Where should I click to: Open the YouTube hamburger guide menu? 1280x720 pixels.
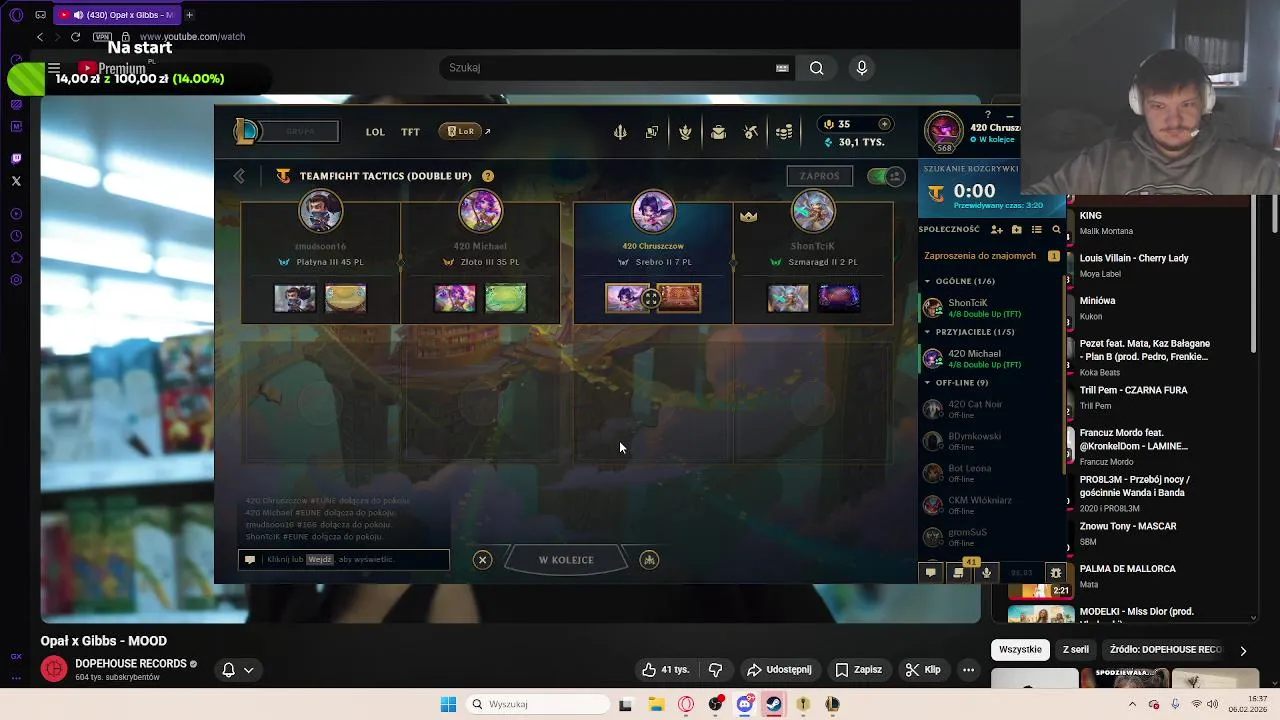[54, 68]
